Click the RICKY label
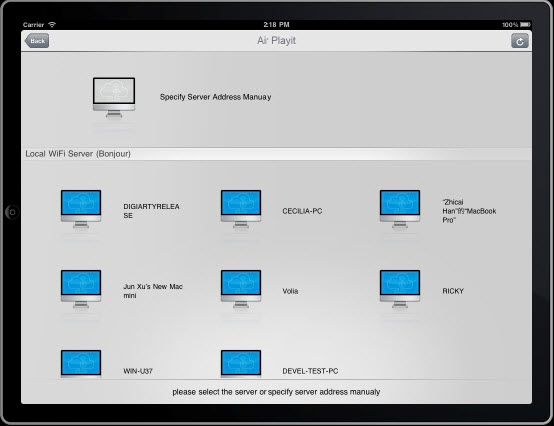Screen dimensions: 554x426 pos(453,291)
